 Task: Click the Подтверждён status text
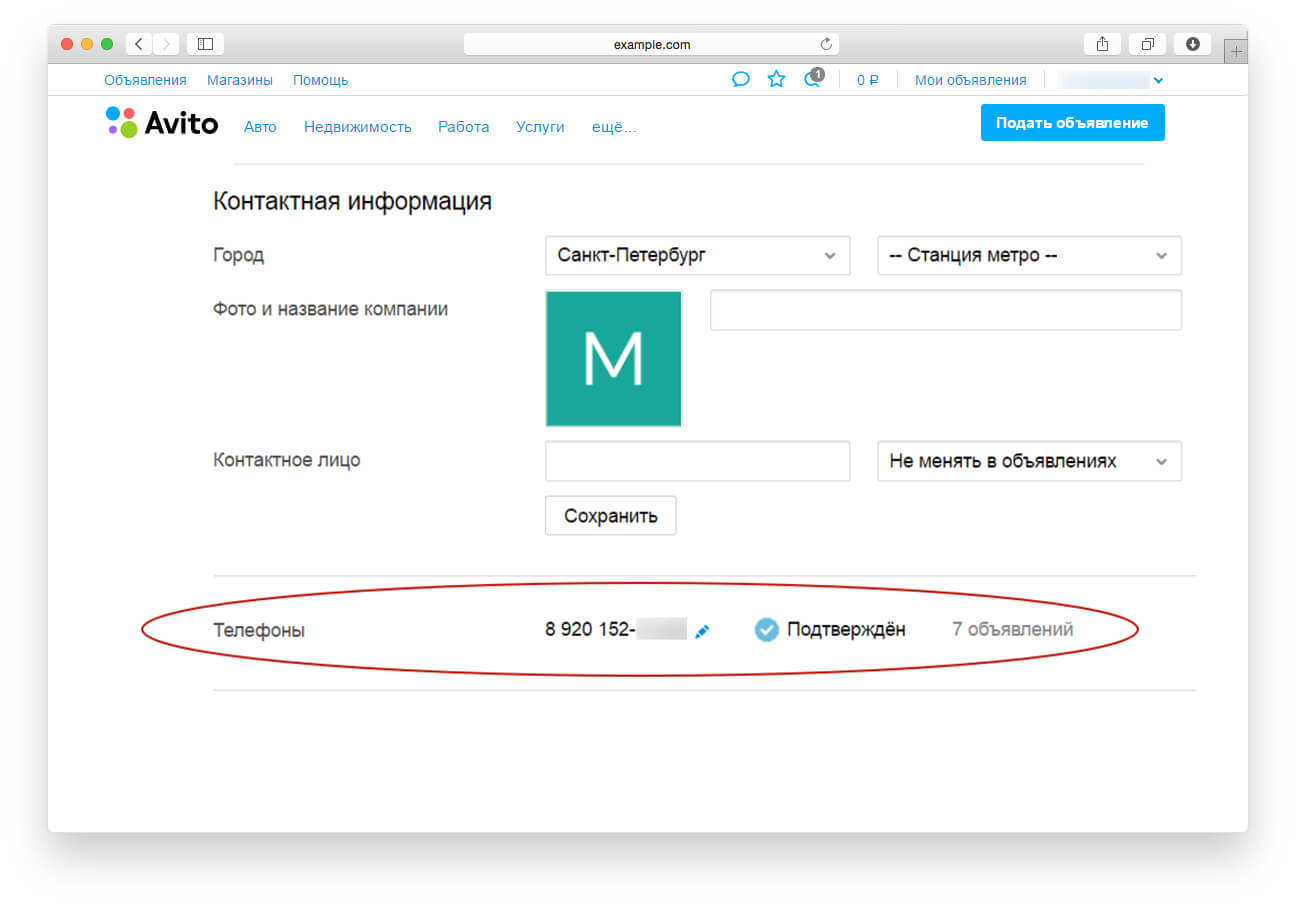tap(846, 630)
